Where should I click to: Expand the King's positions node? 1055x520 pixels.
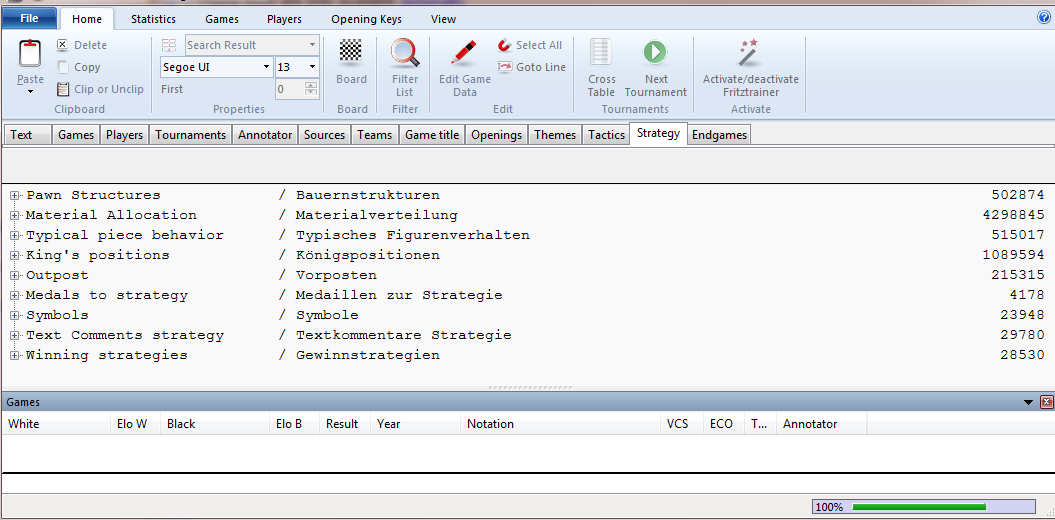[x=15, y=256]
